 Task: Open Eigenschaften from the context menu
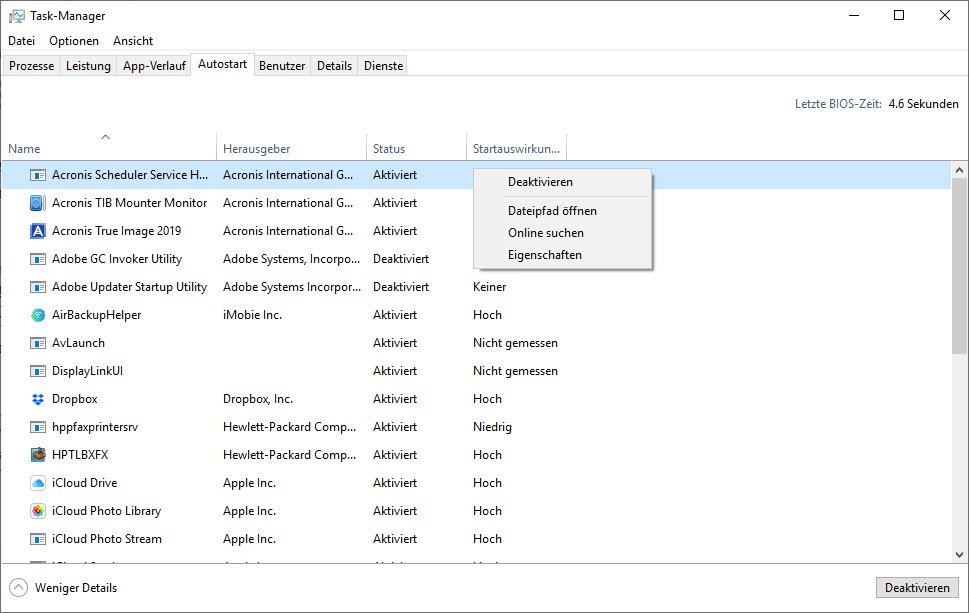coord(544,255)
